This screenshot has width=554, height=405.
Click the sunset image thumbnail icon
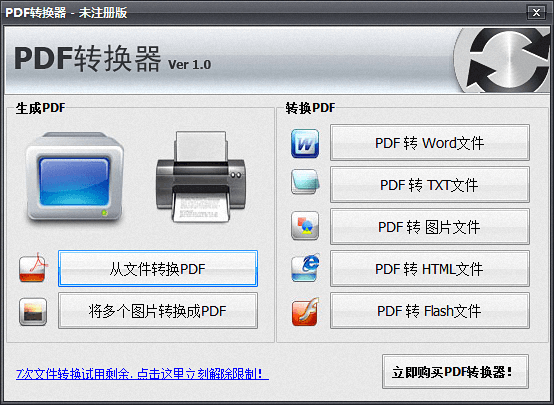33,311
